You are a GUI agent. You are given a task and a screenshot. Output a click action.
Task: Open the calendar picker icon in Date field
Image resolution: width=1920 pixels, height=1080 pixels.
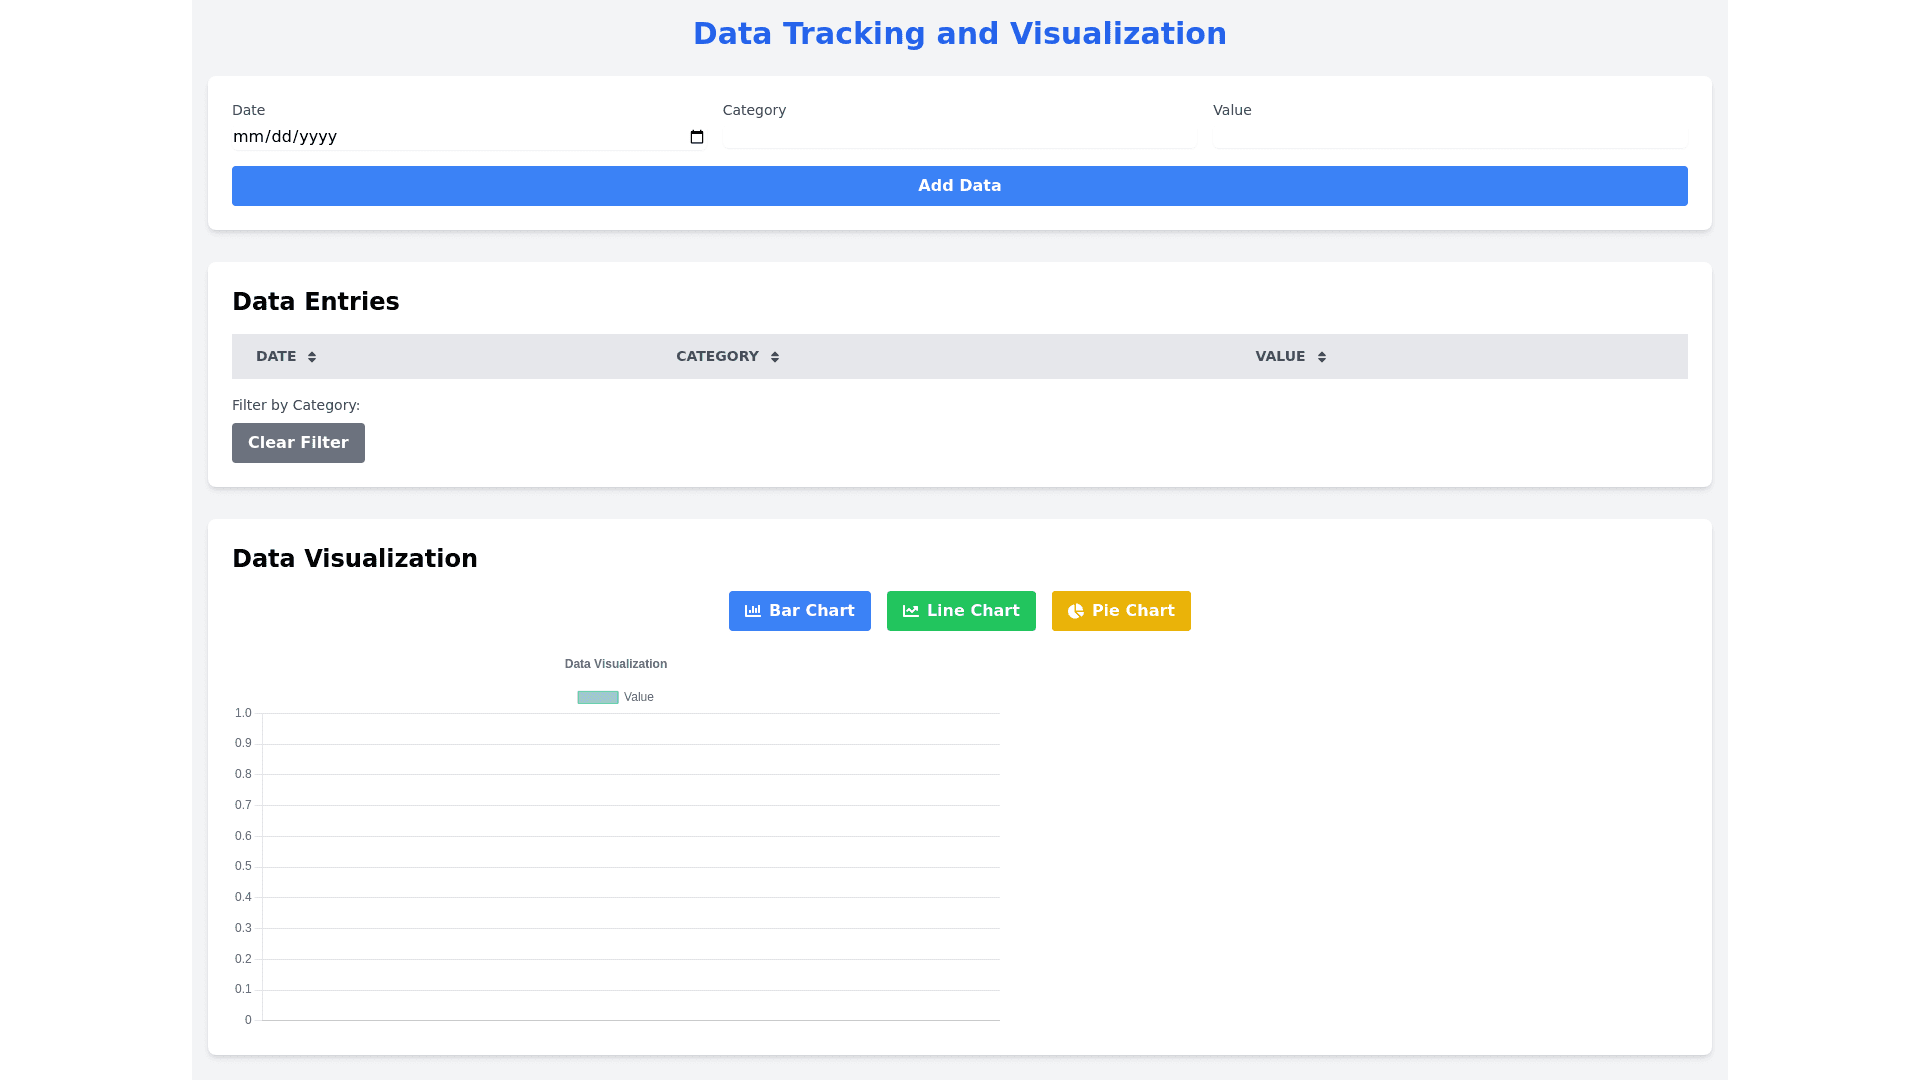click(x=697, y=137)
